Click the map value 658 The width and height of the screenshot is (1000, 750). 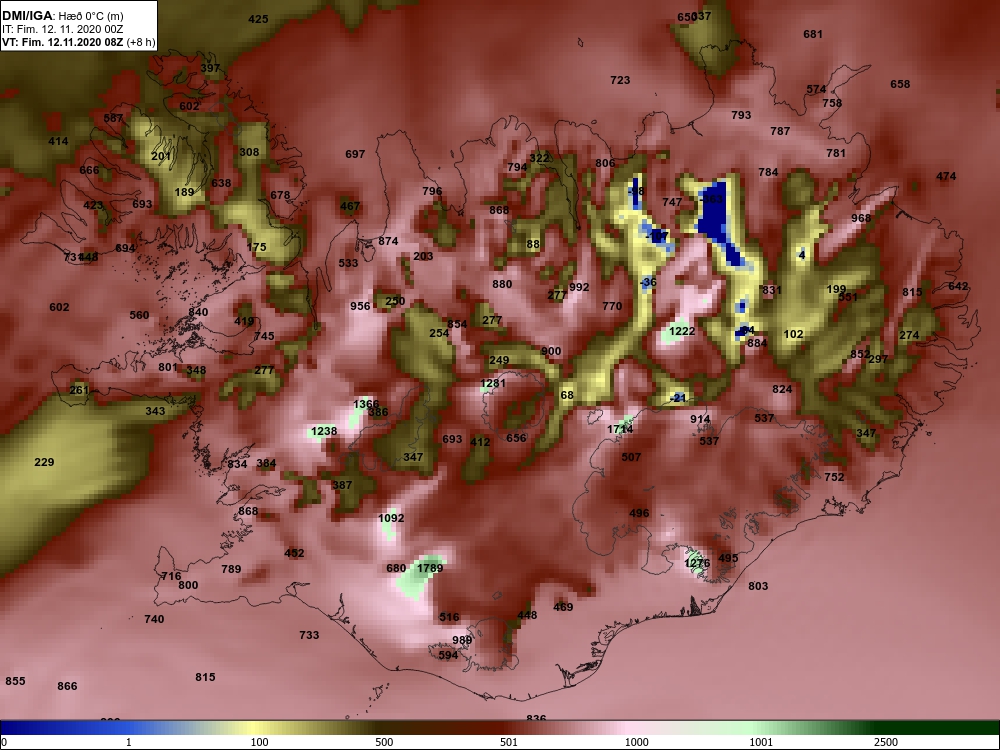900,84
